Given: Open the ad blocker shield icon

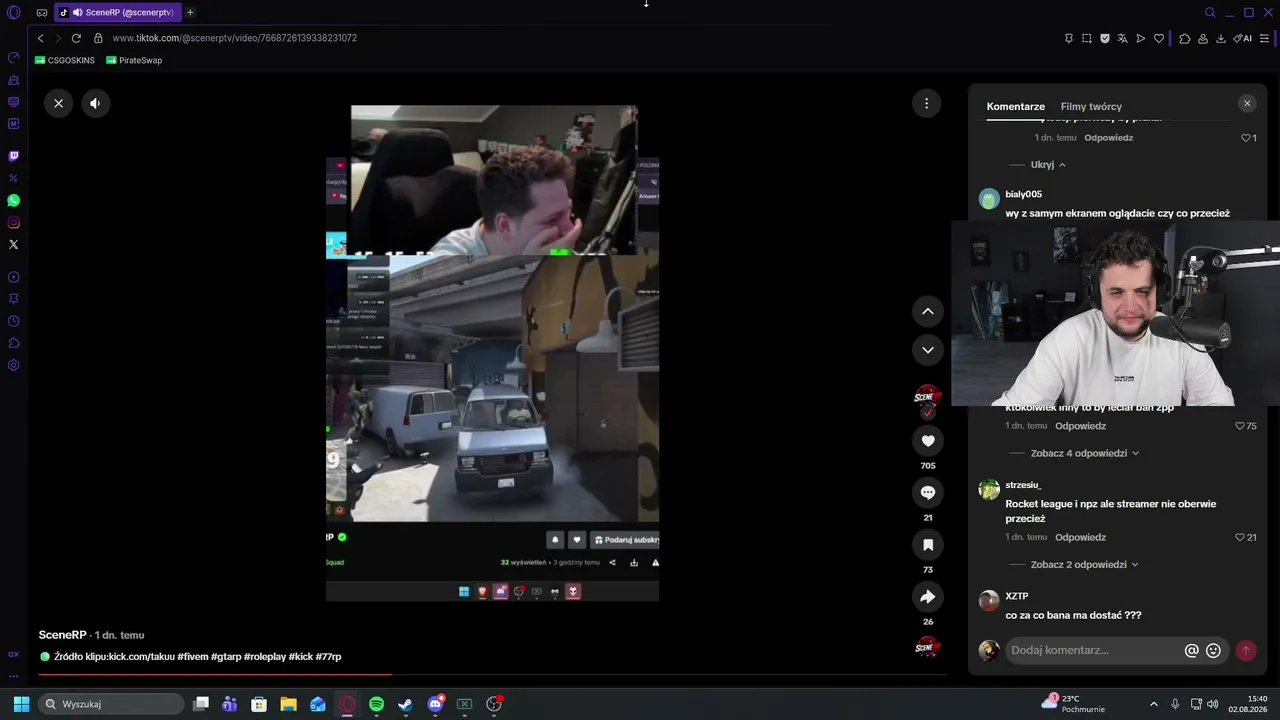Looking at the screenshot, I should 1105,38.
